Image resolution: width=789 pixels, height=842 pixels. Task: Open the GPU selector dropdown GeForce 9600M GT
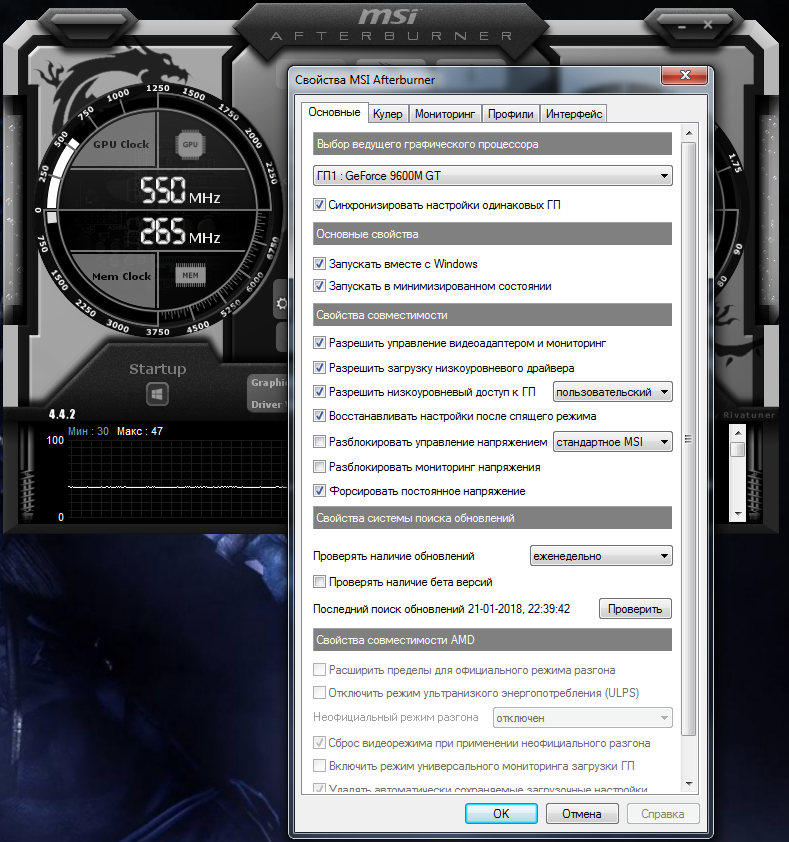[x=493, y=176]
